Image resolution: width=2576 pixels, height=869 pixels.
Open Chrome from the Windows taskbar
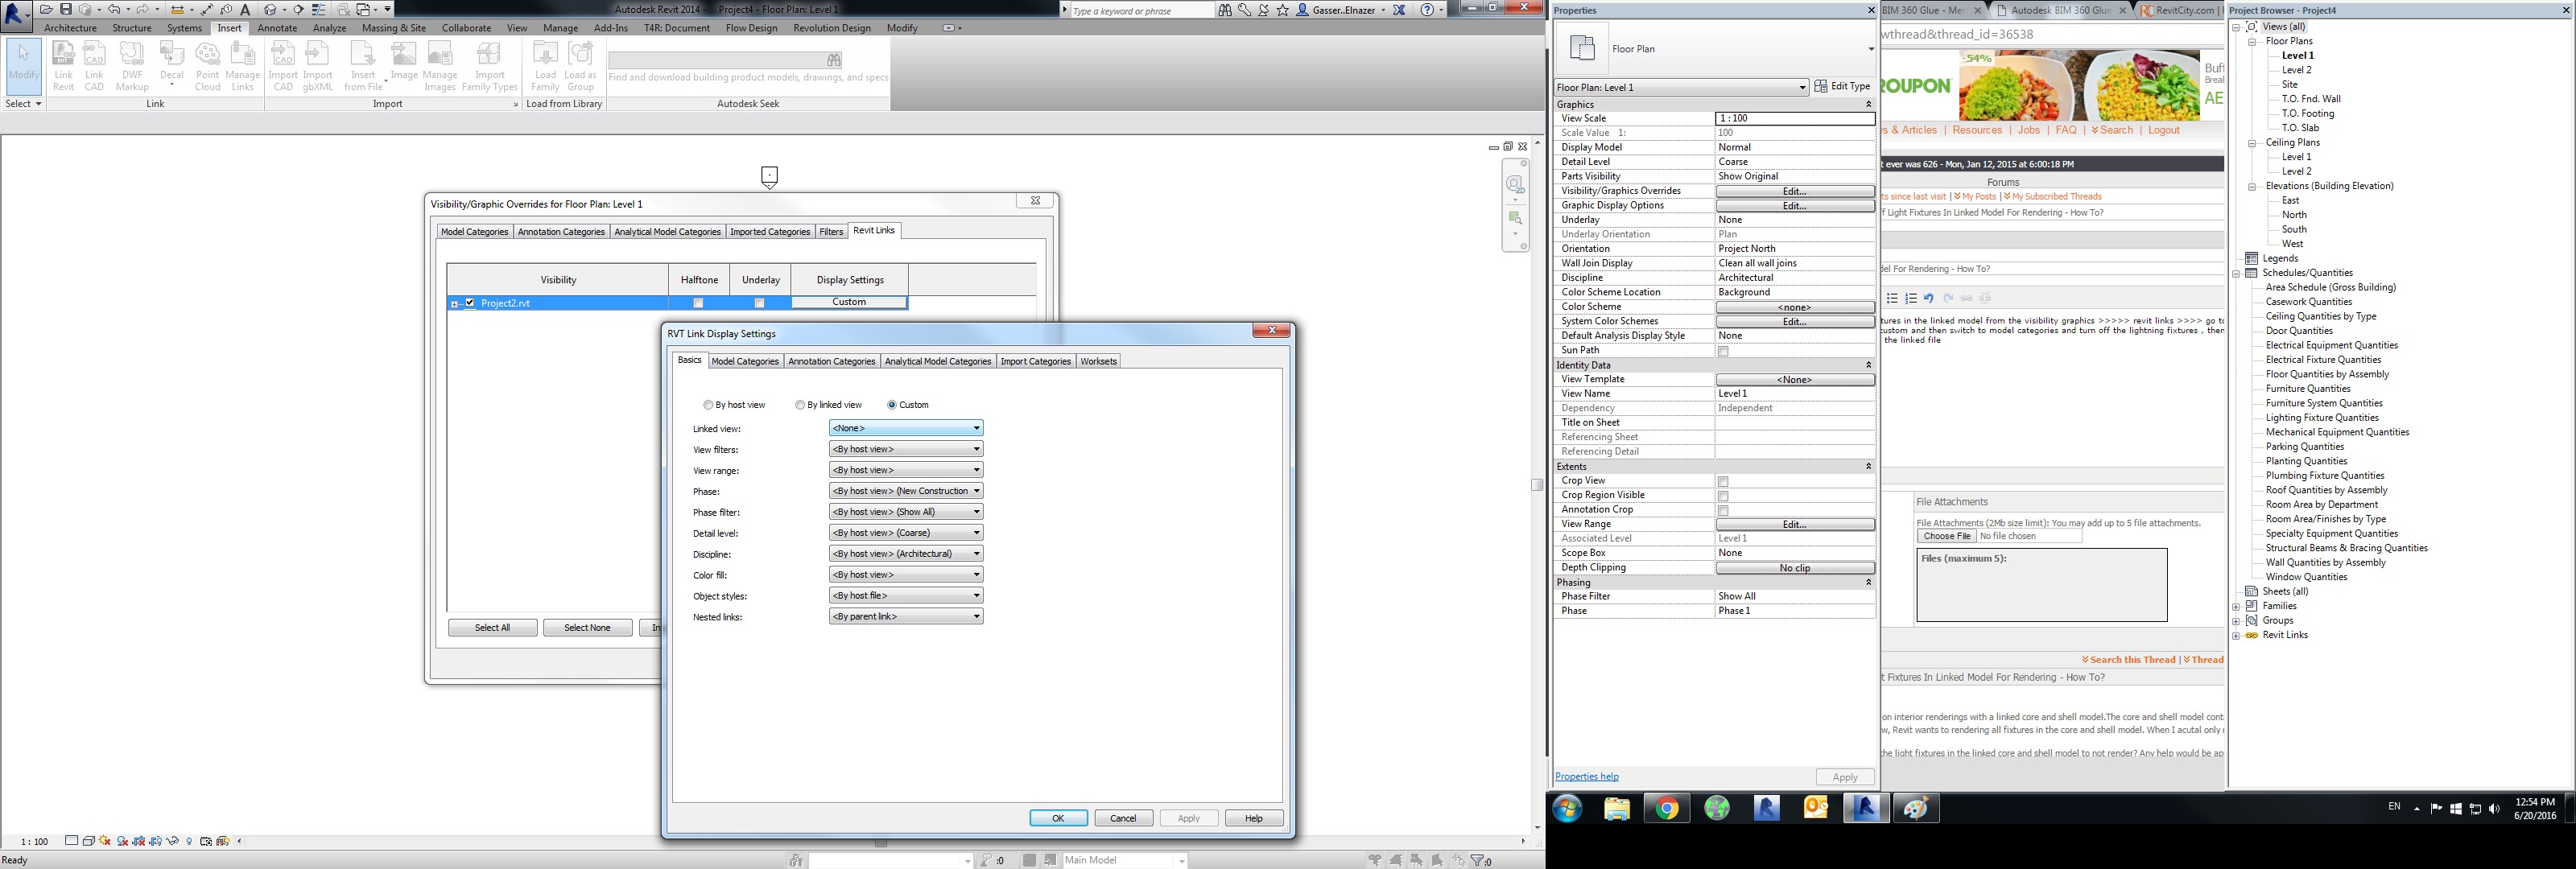pyautogui.click(x=1666, y=808)
